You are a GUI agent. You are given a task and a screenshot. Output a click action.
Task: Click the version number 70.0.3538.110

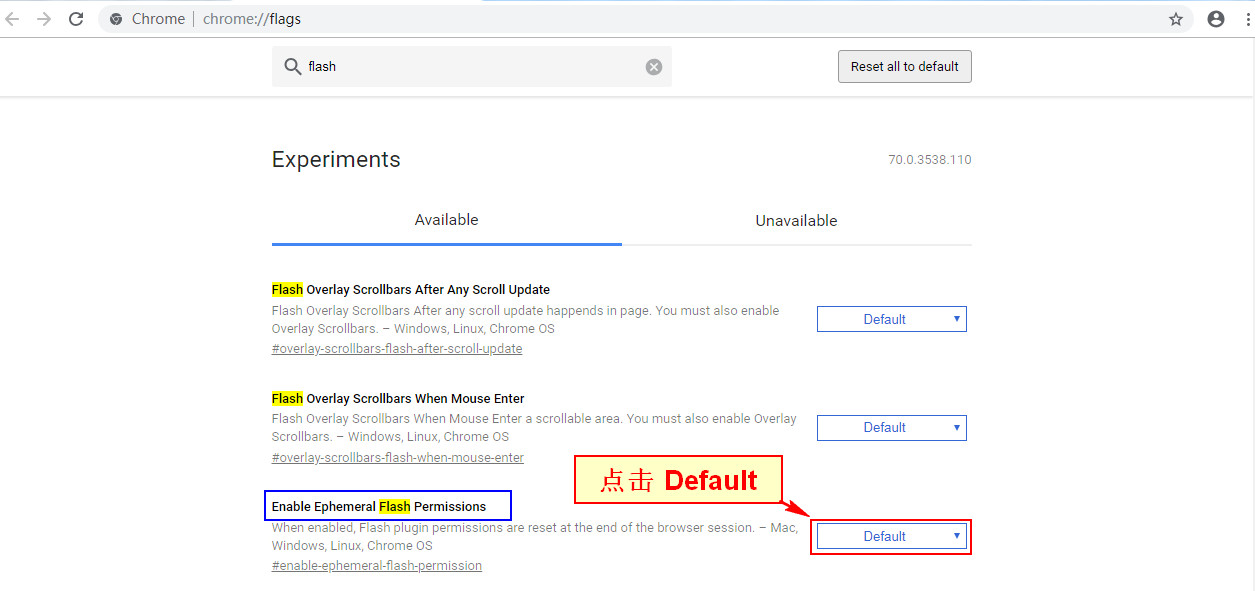[930, 160]
